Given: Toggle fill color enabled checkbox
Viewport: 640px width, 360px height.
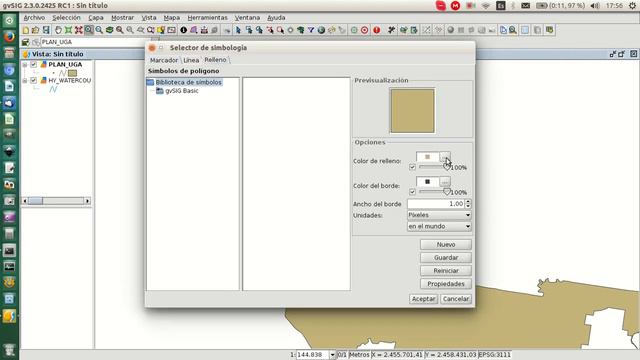Looking at the screenshot, I should 412,167.
